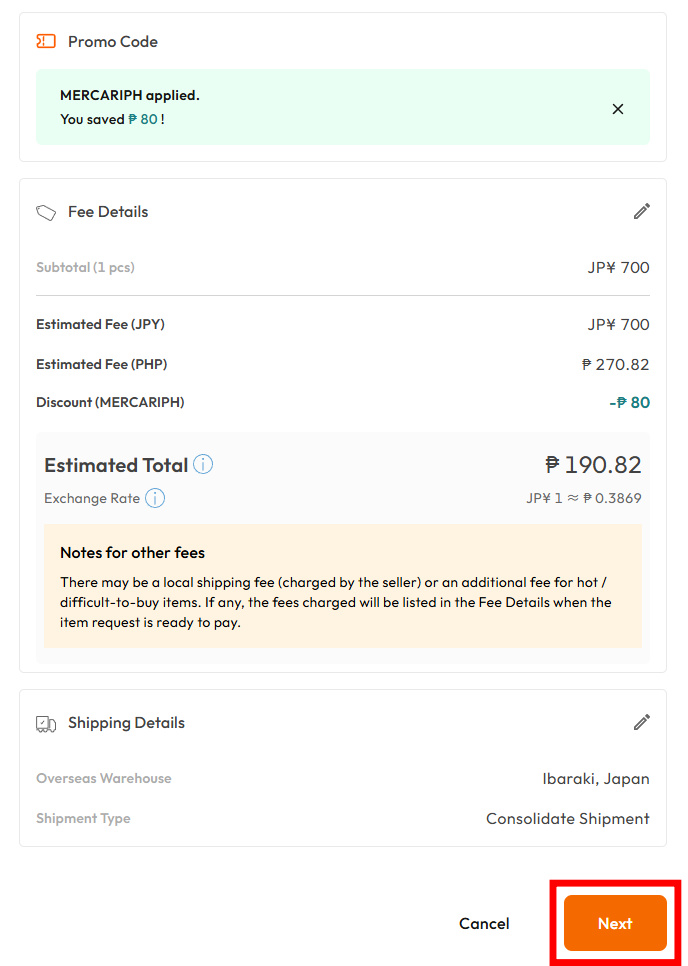Select the Ibaraki, Japan warehouse value
This screenshot has width=688, height=966.
point(596,779)
